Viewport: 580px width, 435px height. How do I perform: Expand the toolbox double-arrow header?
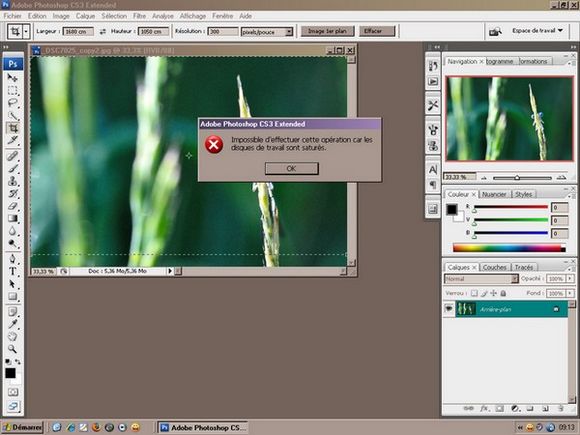click(x=6, y=47)
